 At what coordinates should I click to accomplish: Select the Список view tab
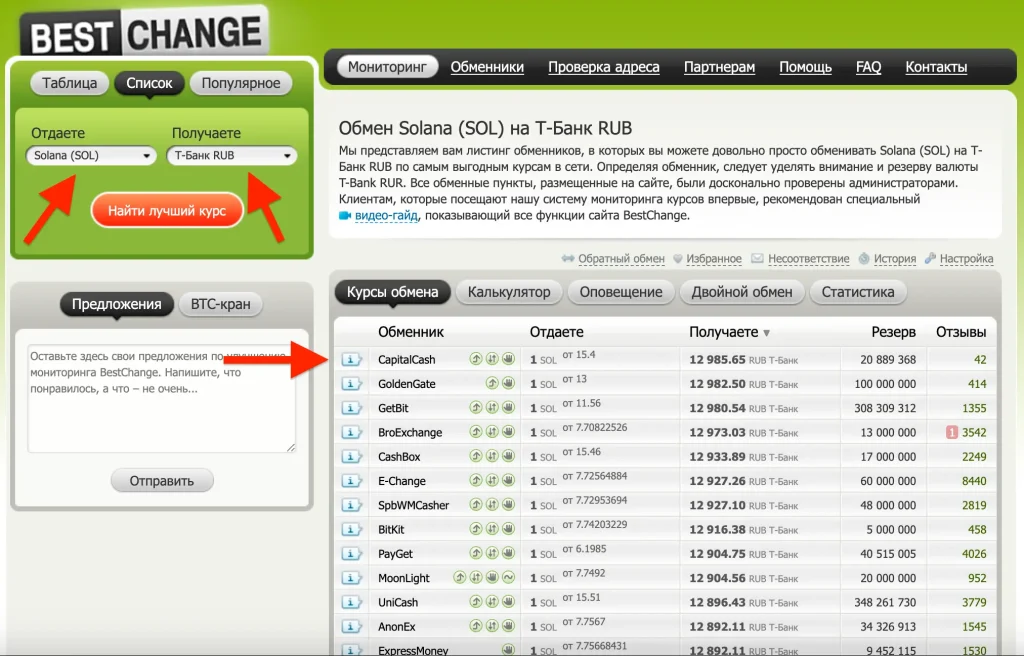149,83
